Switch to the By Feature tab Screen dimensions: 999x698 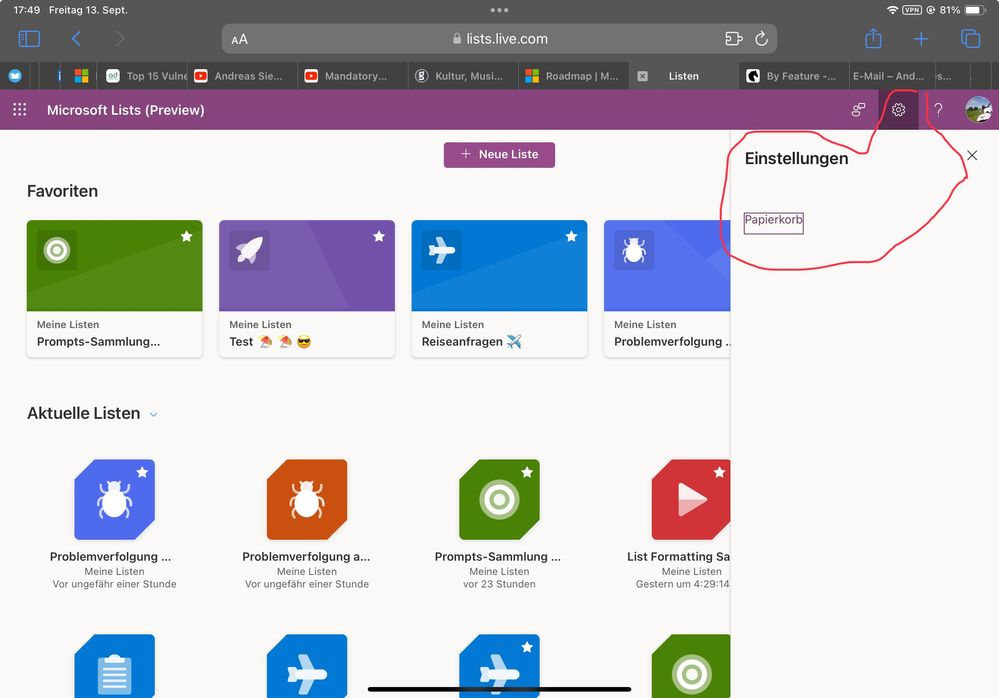coord(794,76)
